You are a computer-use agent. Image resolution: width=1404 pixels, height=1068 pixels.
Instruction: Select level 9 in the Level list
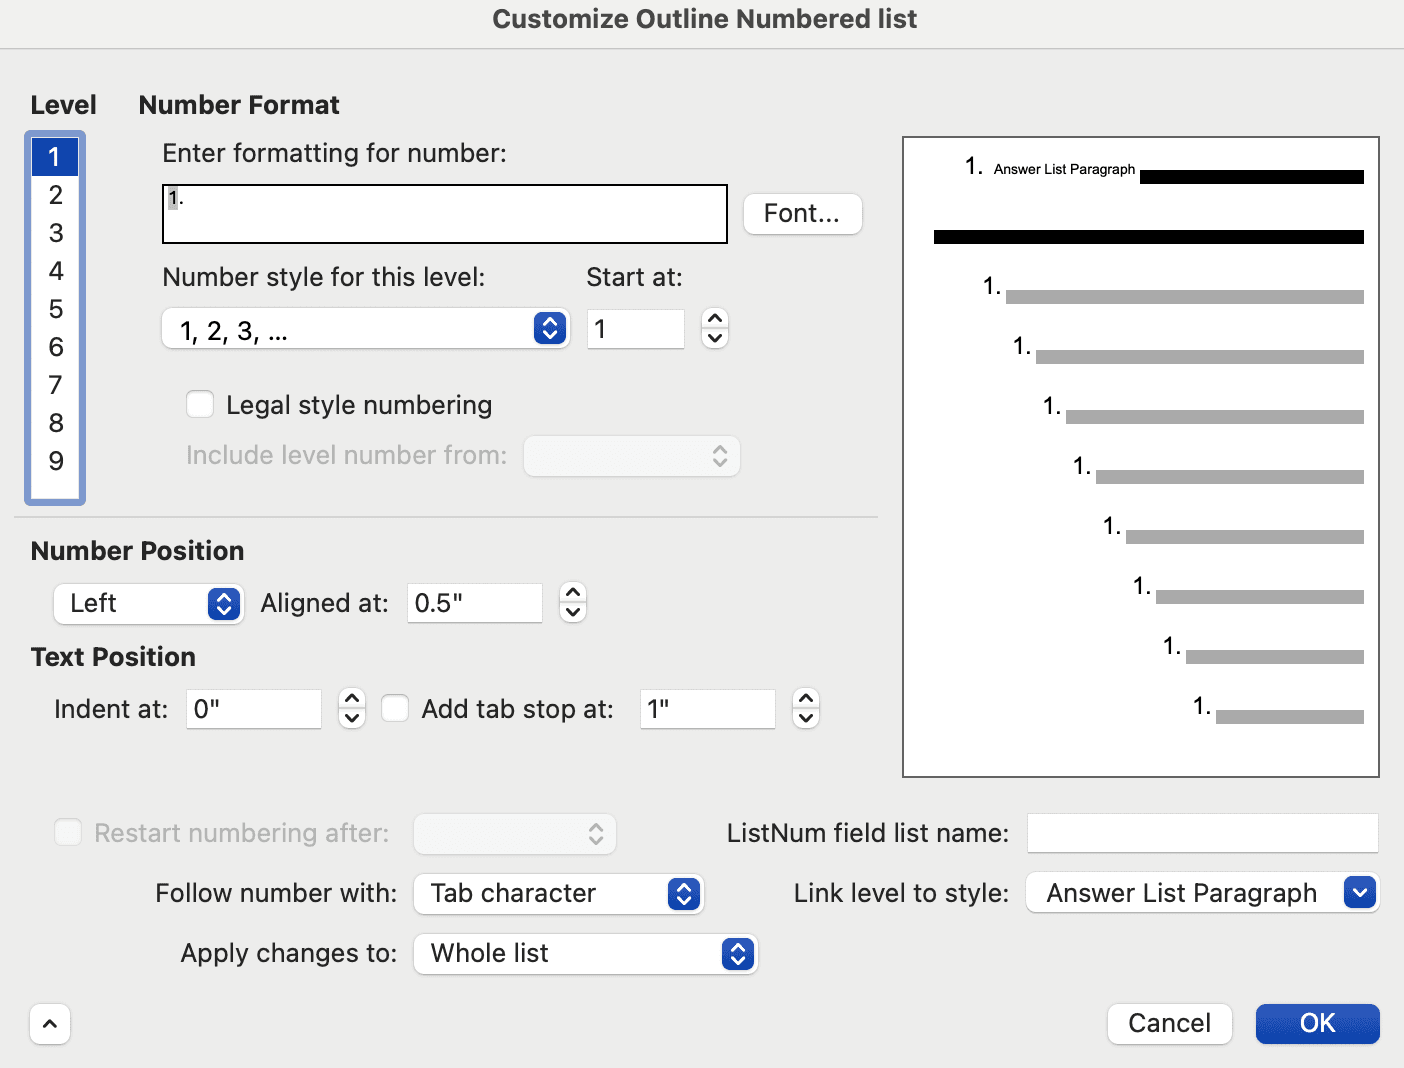tap(55, 461)
